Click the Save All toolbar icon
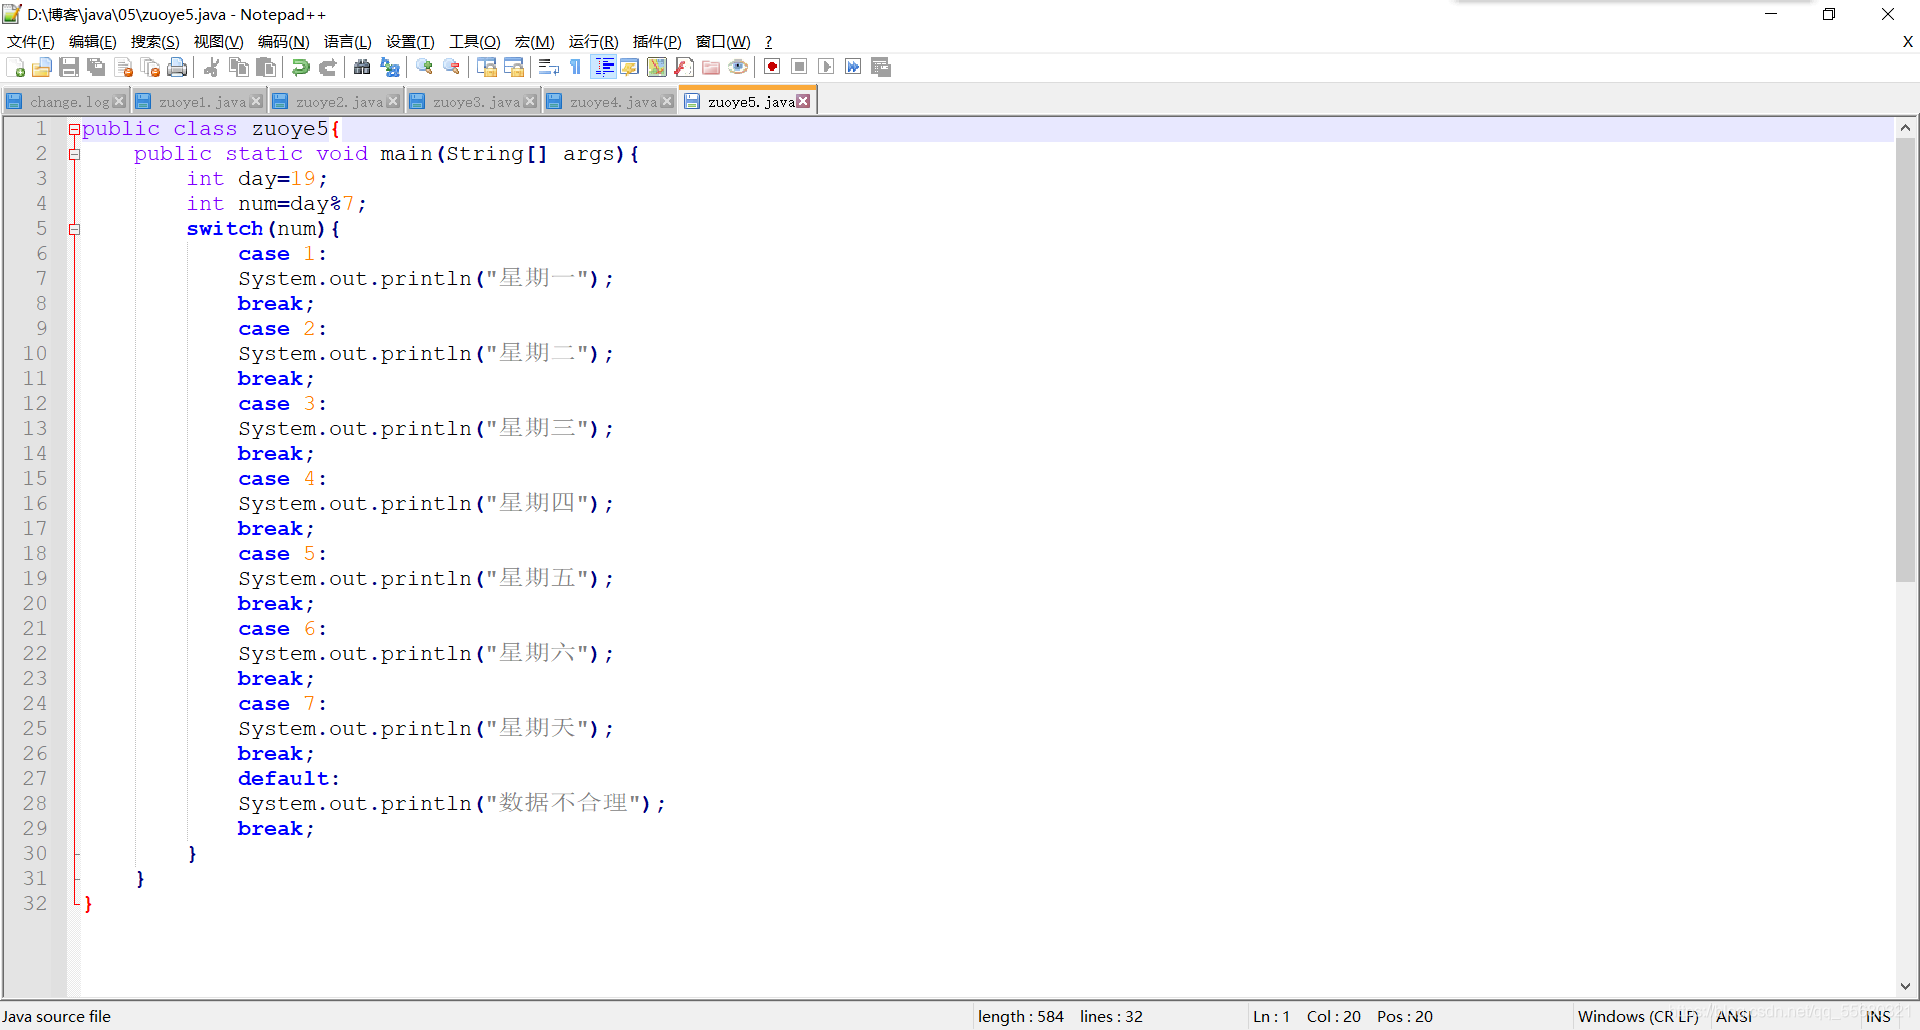Viewport: 1920px width, 1030px height. pyautogui.click(x=96, y=67)
